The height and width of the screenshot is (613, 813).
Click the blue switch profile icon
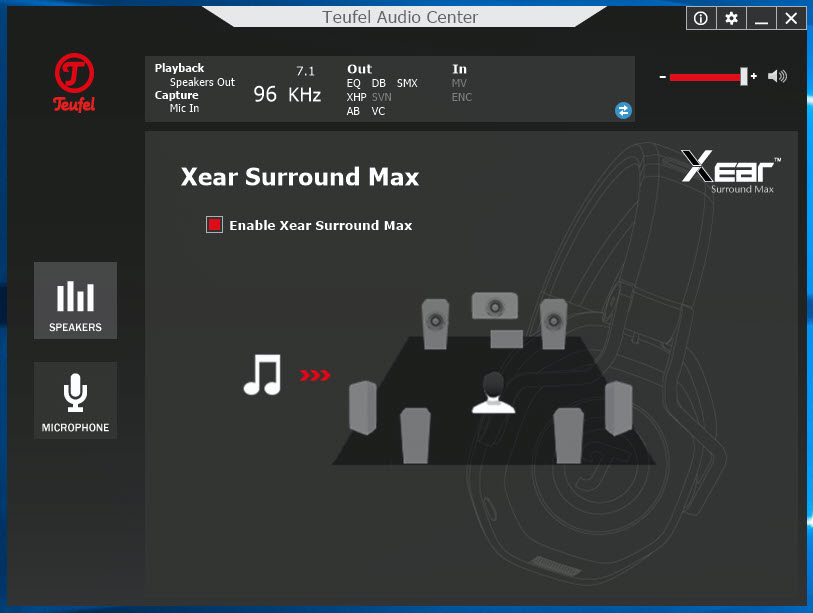click(x=623, y=110)
